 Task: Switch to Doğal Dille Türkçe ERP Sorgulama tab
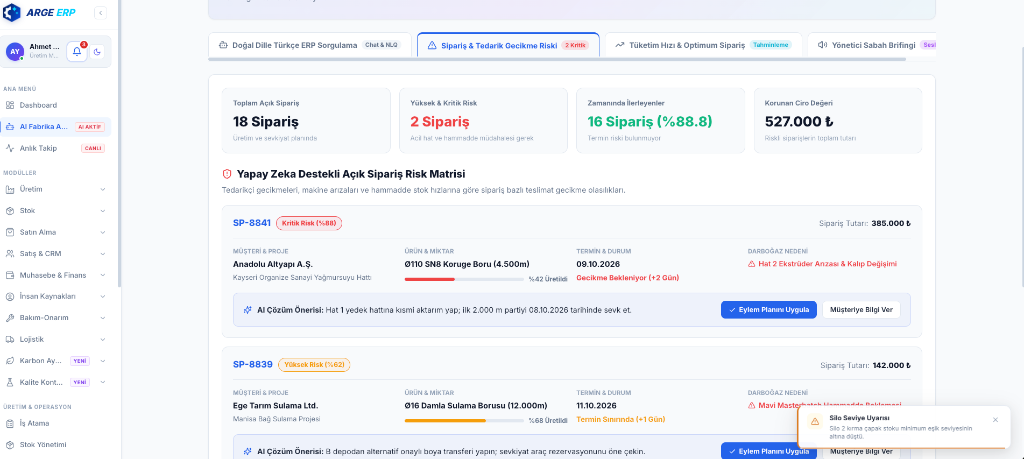pyautogui.click(x=310, y=45)
